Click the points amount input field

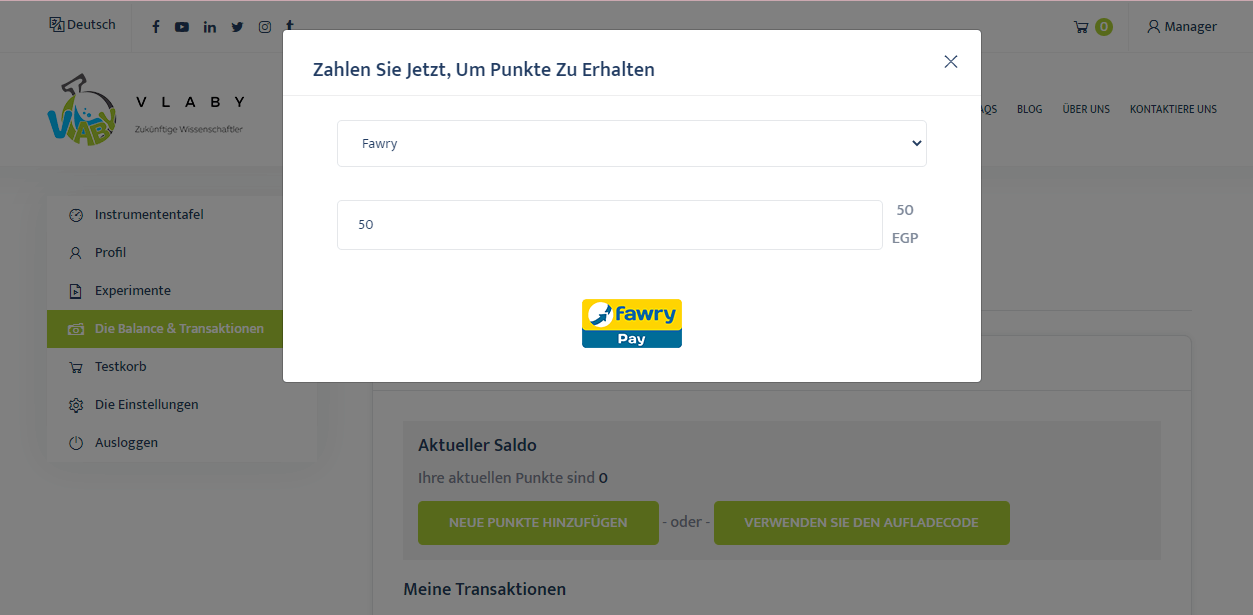coord(609,225)
